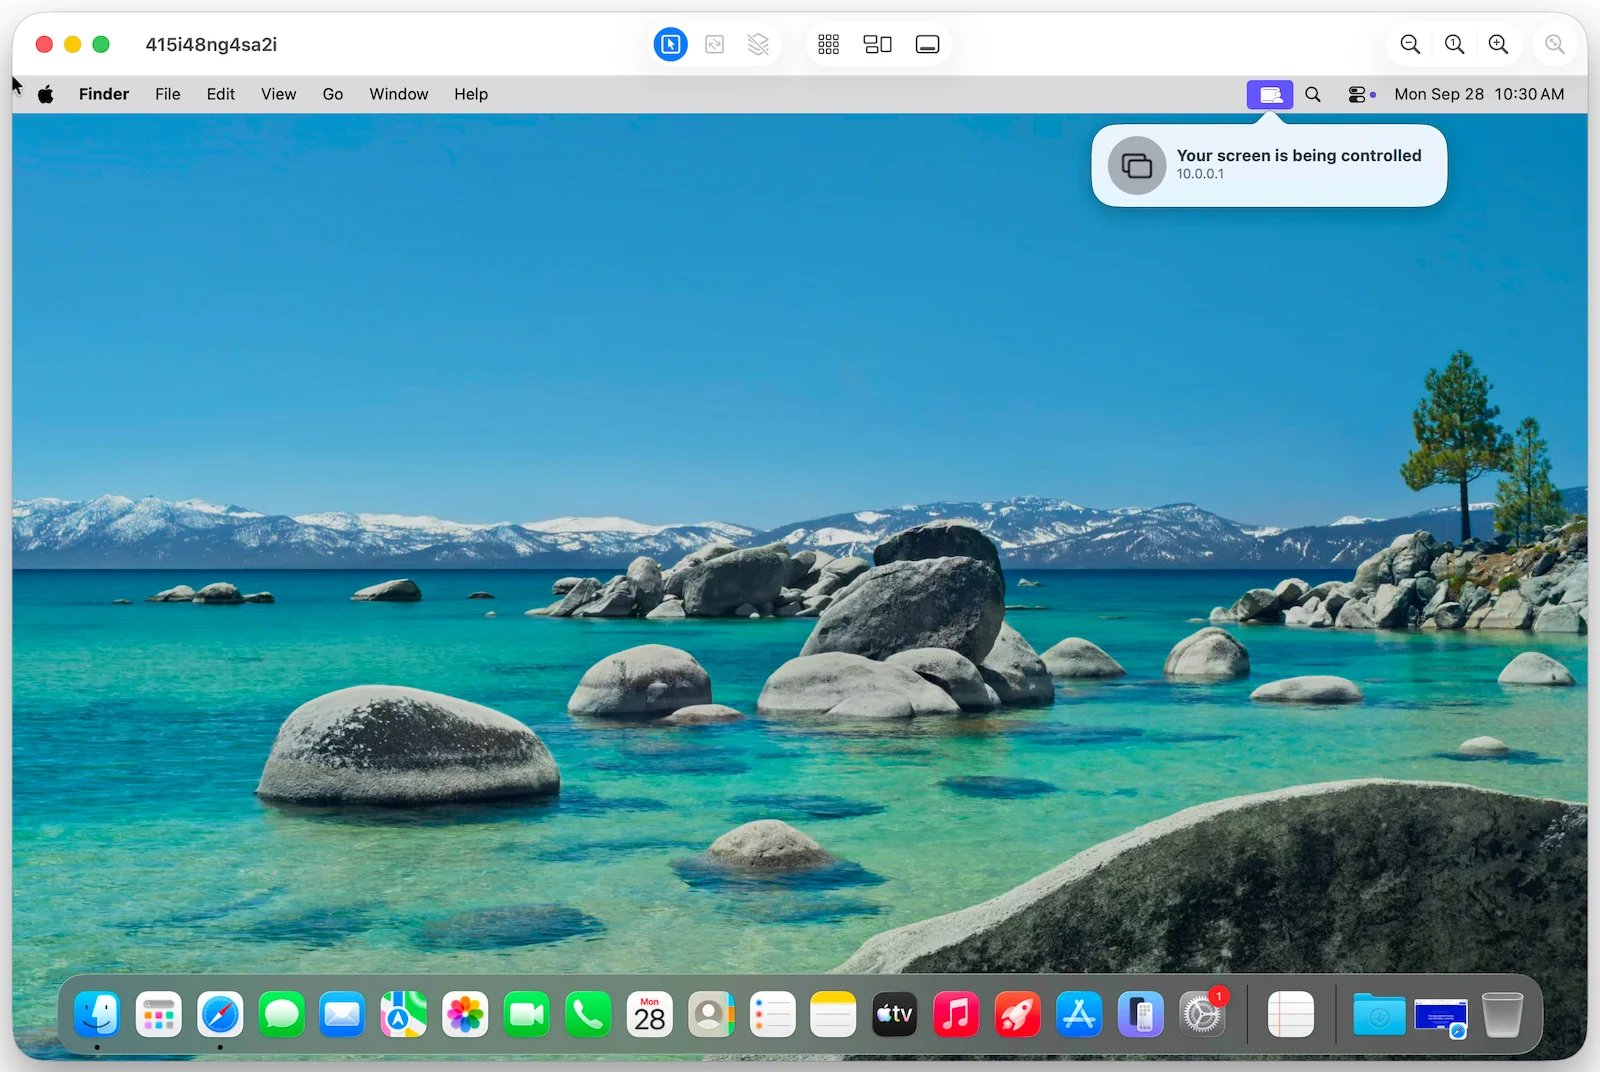This screenshot has width=1600, height=1072.
Task: Open Notes from the Dock
Action: coord(833,1015)
